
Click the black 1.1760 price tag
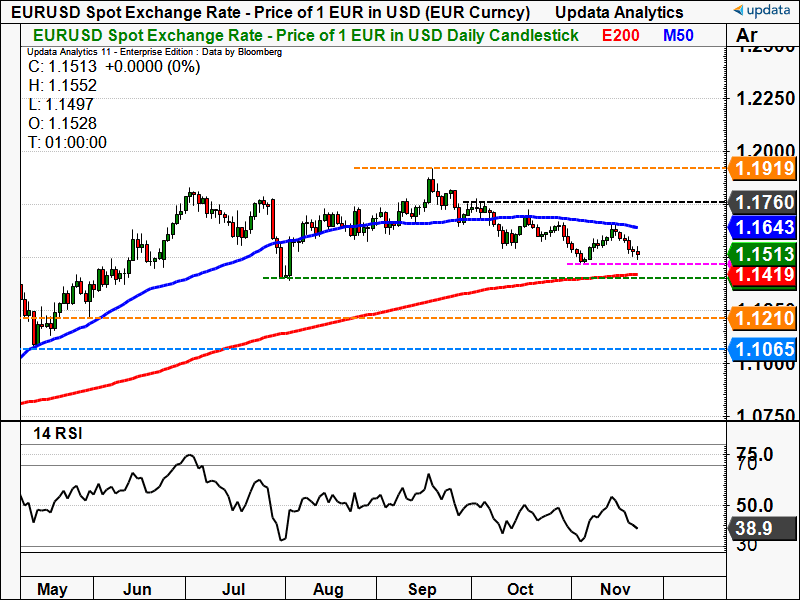pos(762,203)
